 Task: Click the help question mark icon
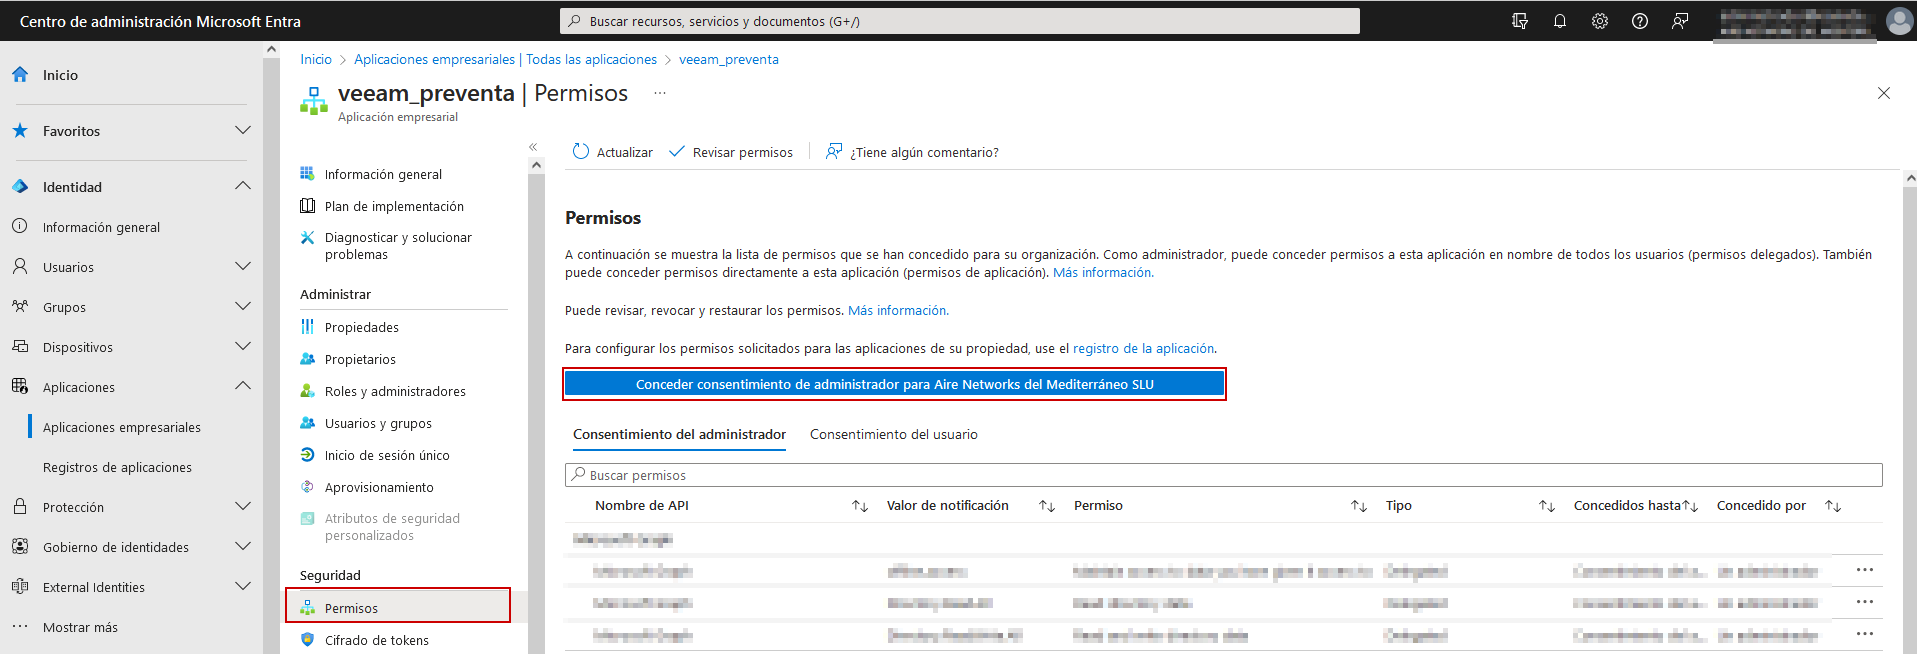point(1639,21)
